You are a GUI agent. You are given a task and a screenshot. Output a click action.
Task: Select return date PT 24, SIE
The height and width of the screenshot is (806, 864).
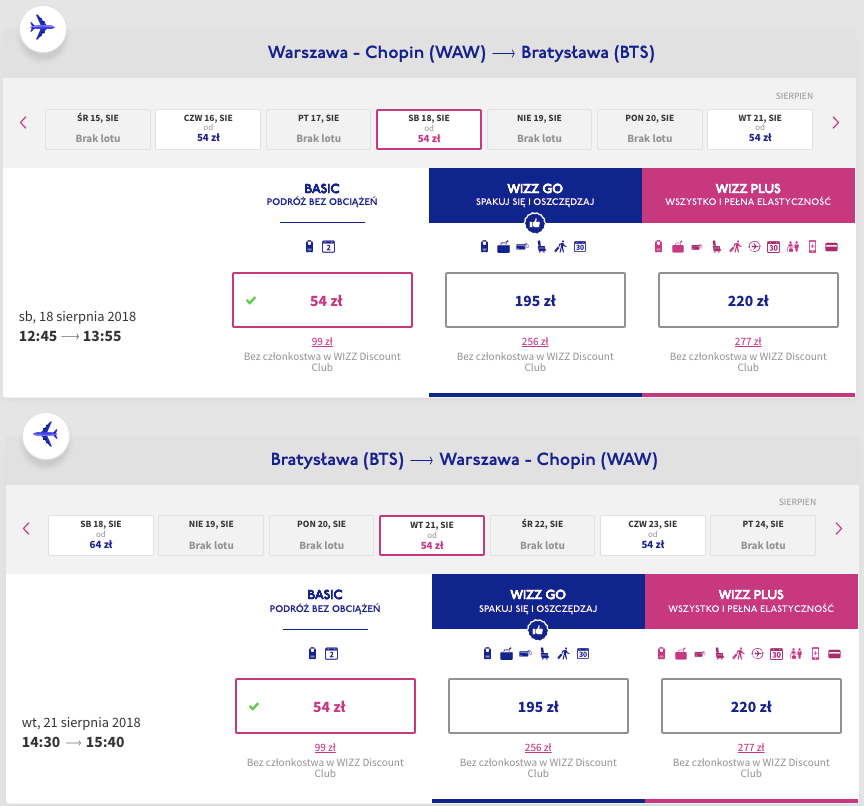[x=763, y=535]
